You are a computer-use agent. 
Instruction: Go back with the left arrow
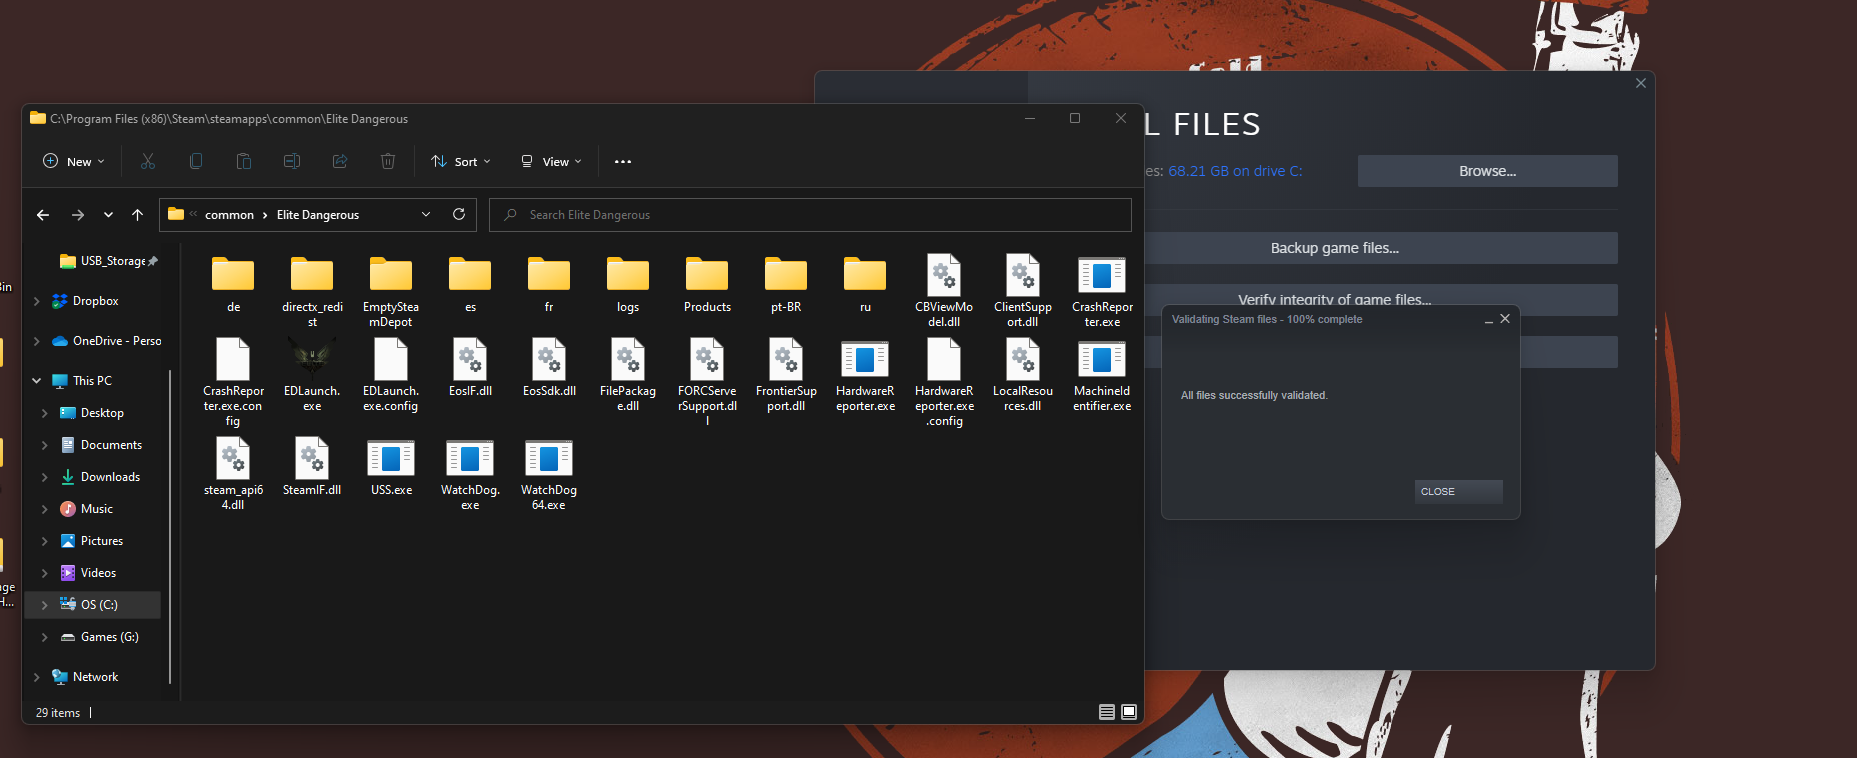(x=43, y=215)
